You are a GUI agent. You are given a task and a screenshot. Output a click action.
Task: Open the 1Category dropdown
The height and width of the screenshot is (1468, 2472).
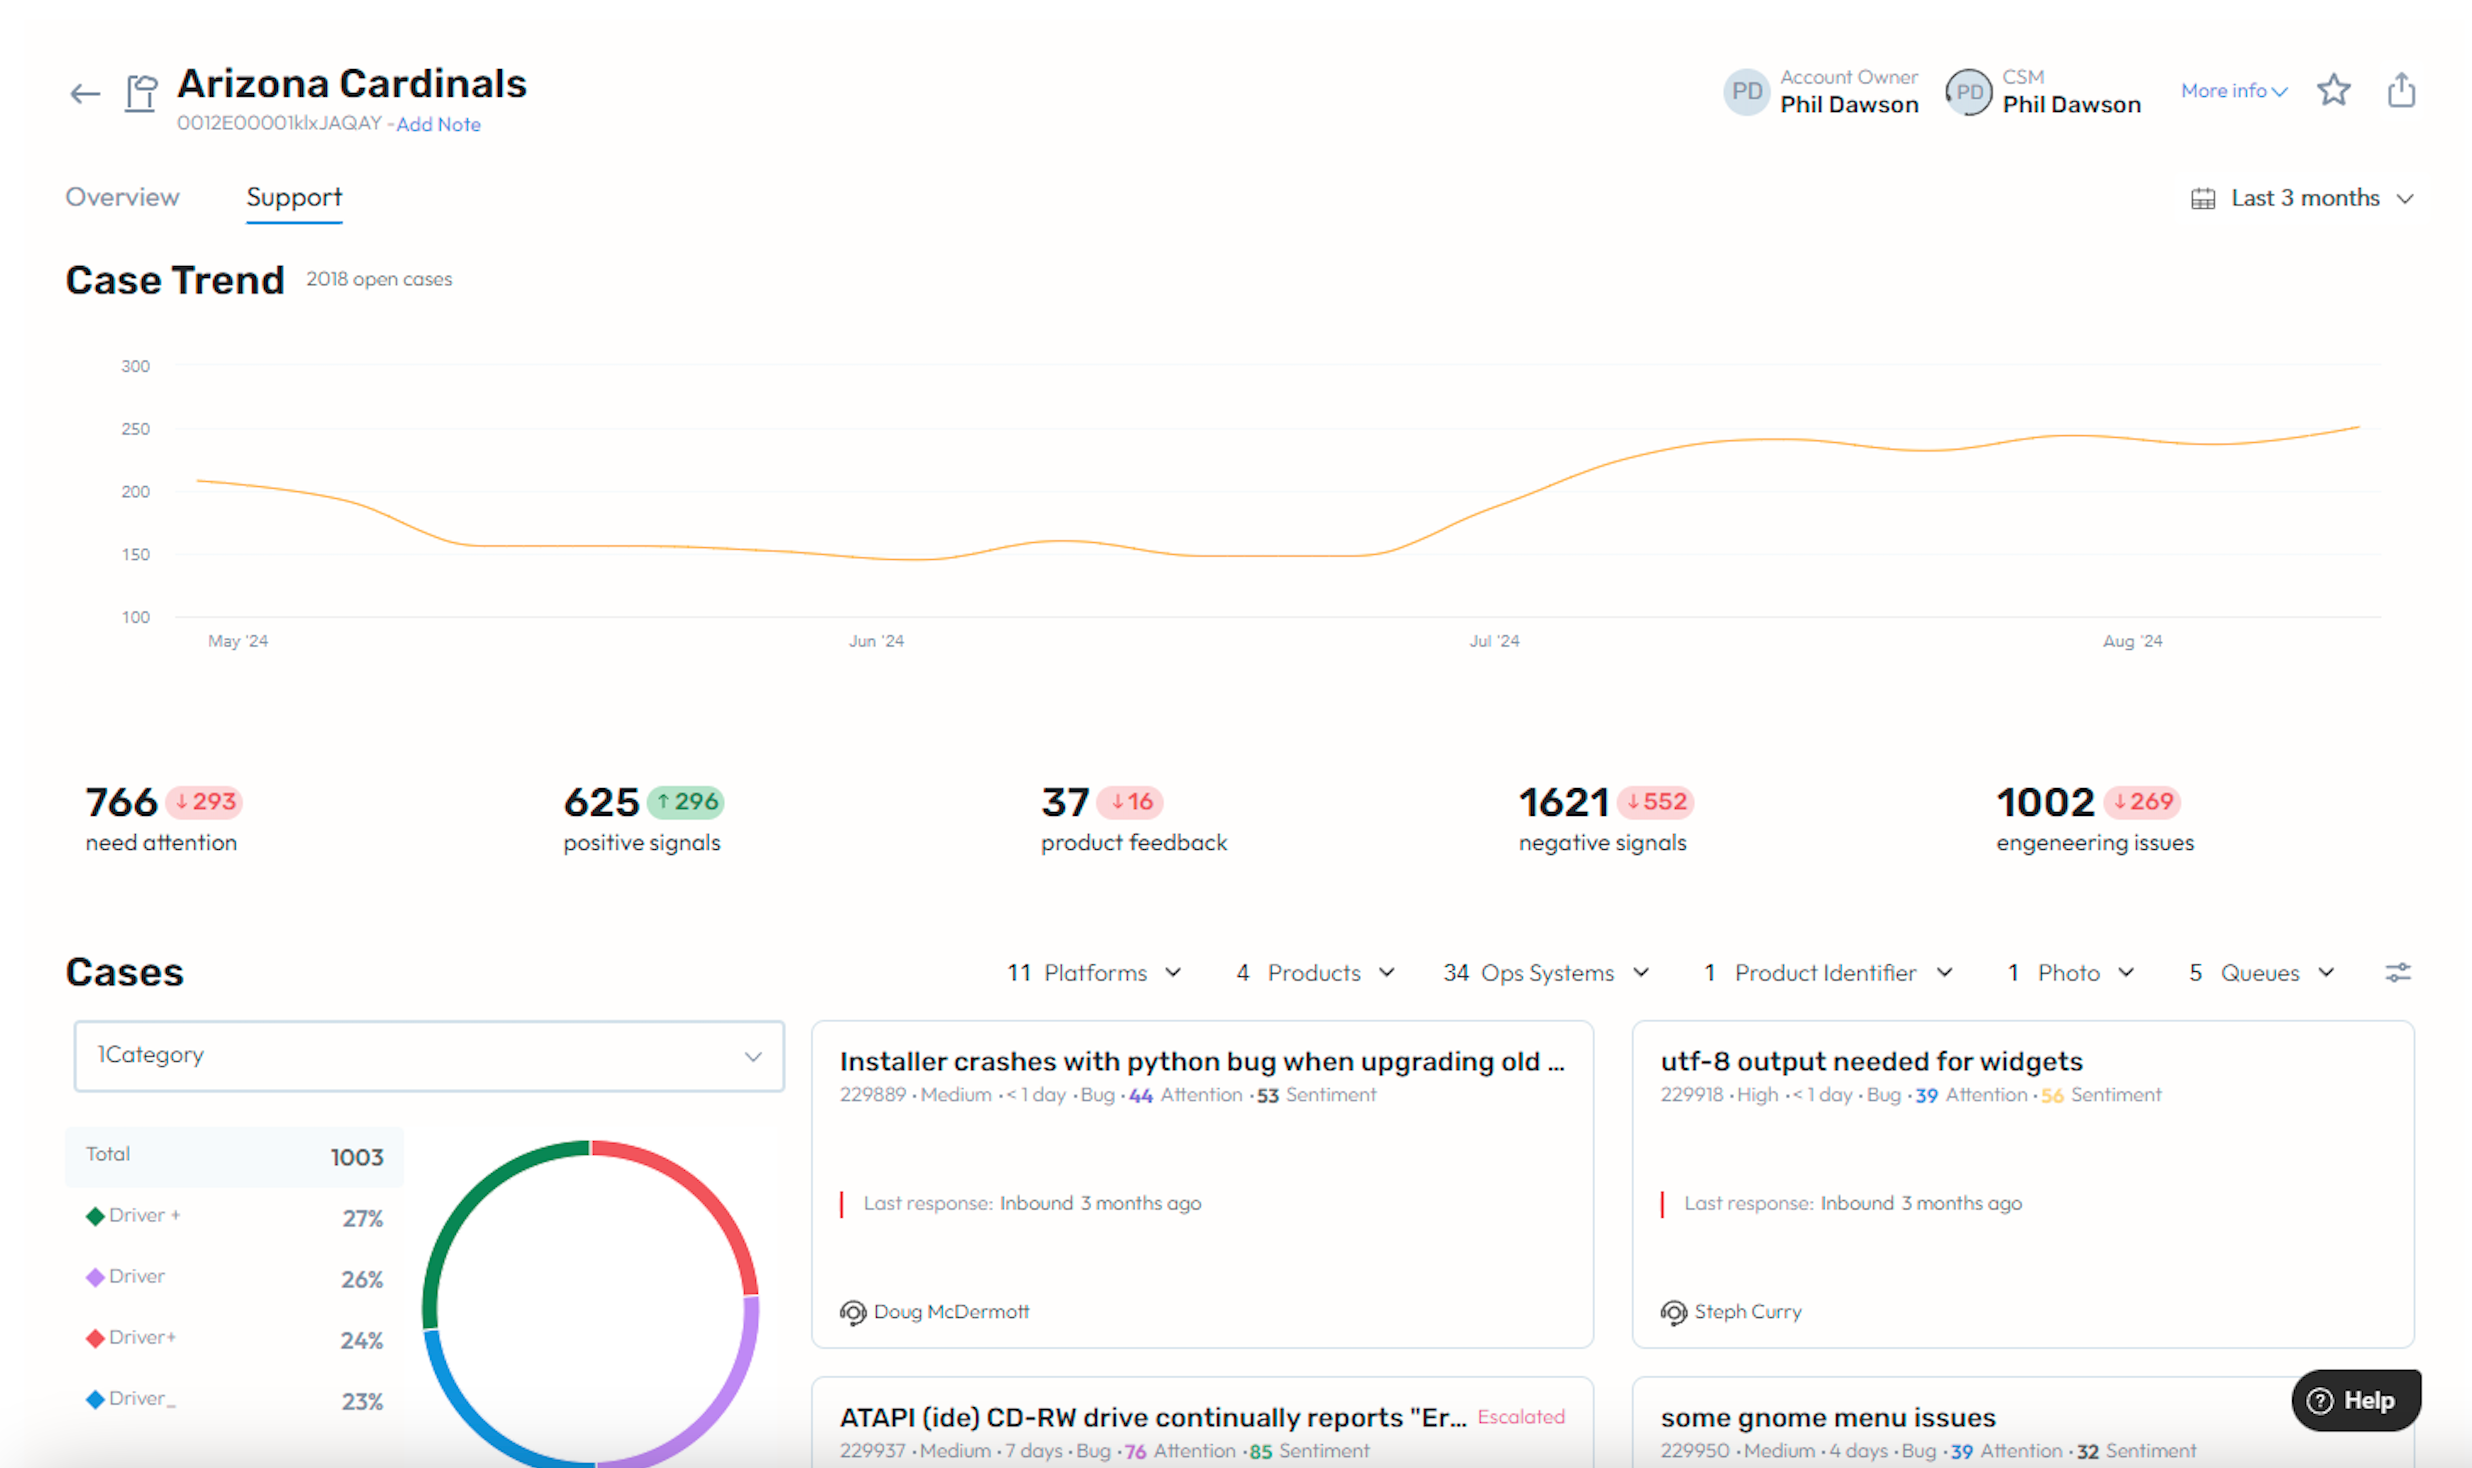[x=428, y=1056]
